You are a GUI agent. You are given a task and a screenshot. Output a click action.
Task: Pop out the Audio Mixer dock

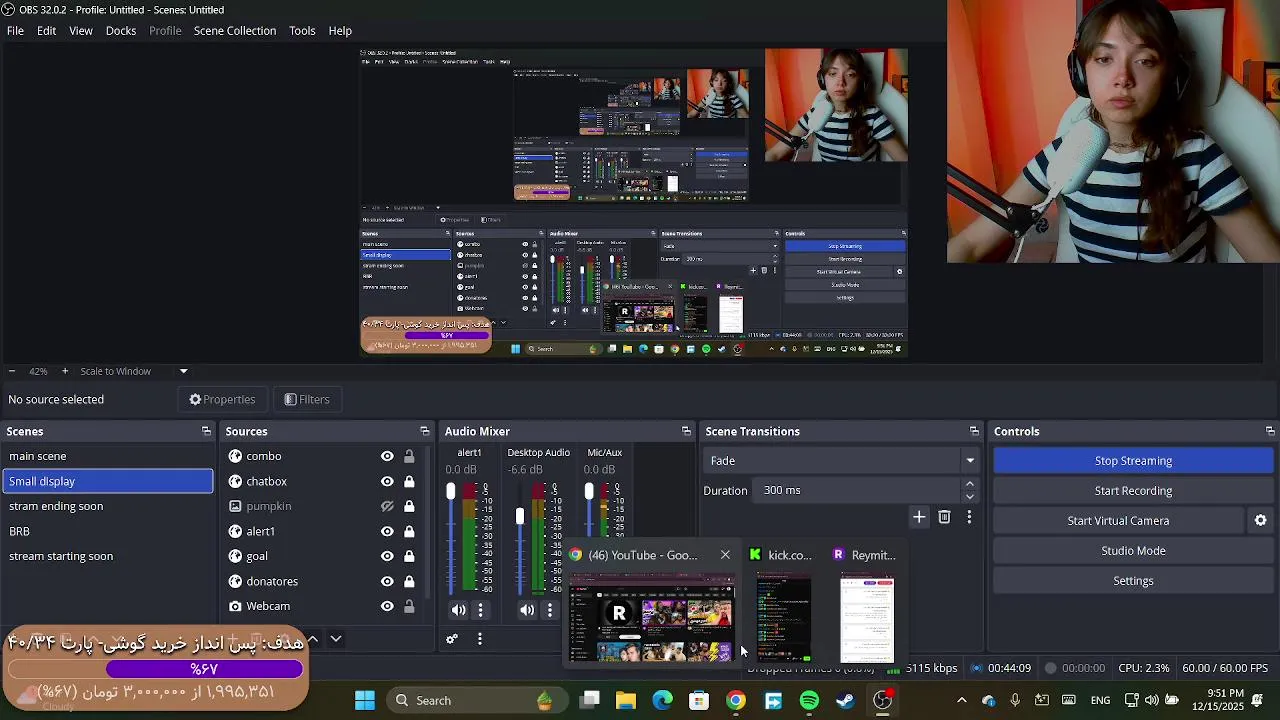[686, 431]
